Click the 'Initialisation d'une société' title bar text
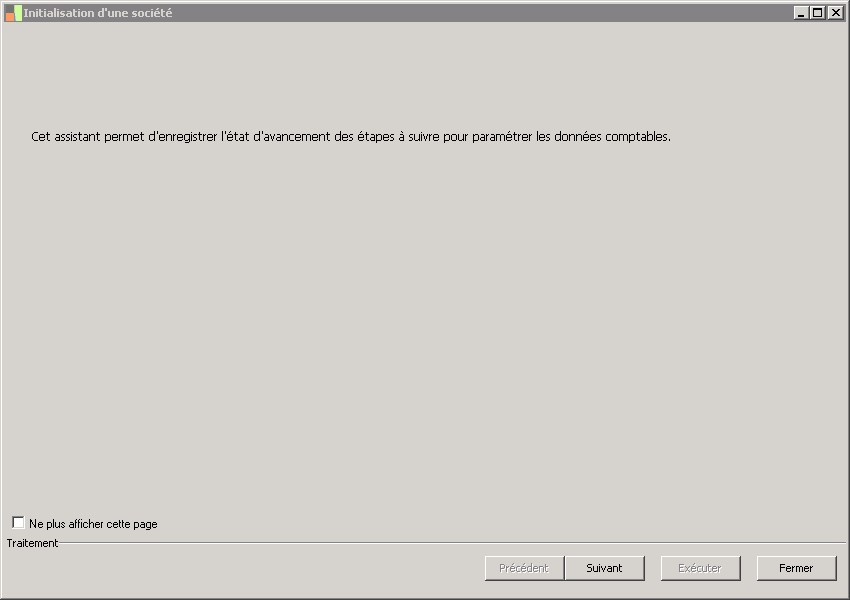 (98, 13)
